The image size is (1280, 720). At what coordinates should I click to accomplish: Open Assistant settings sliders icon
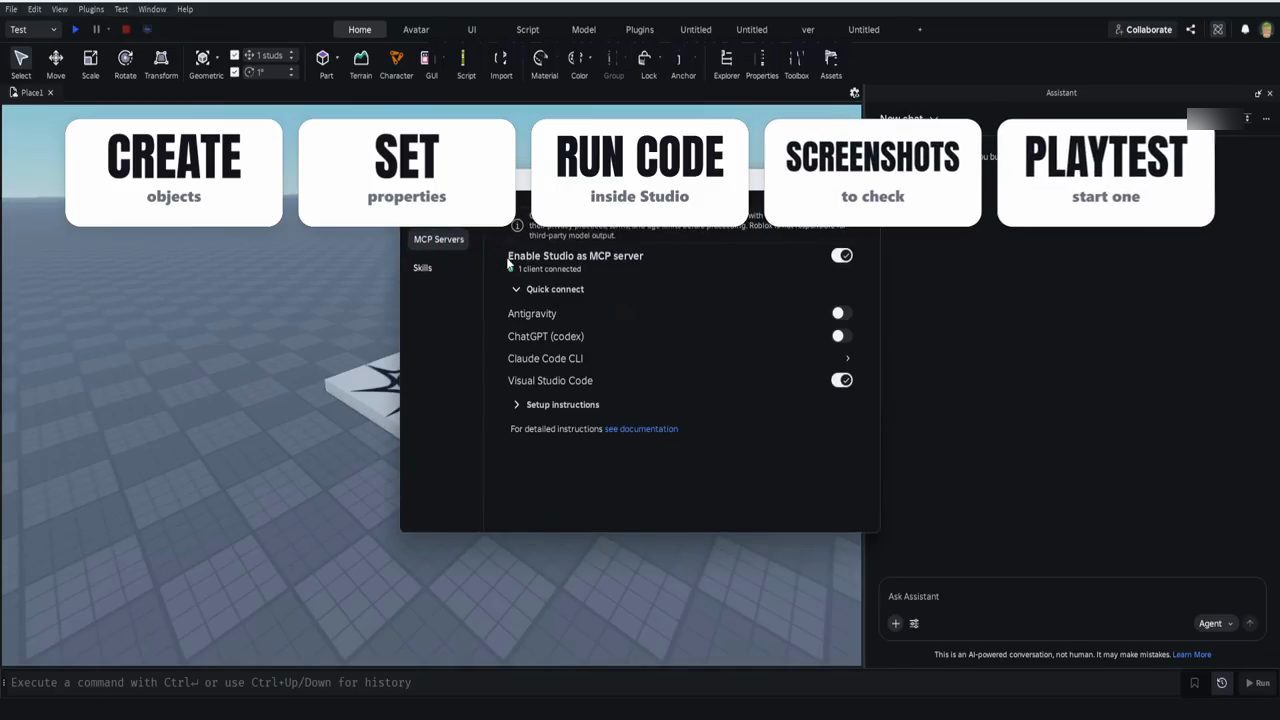tap(914, 623)
